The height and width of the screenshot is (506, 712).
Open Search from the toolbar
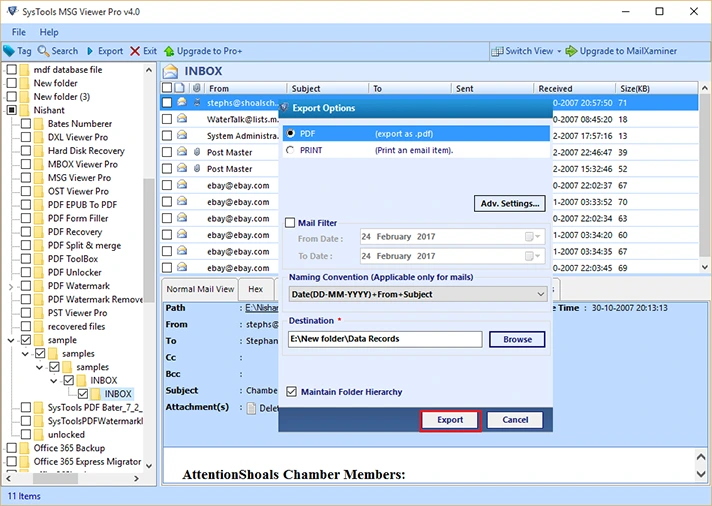58,51
